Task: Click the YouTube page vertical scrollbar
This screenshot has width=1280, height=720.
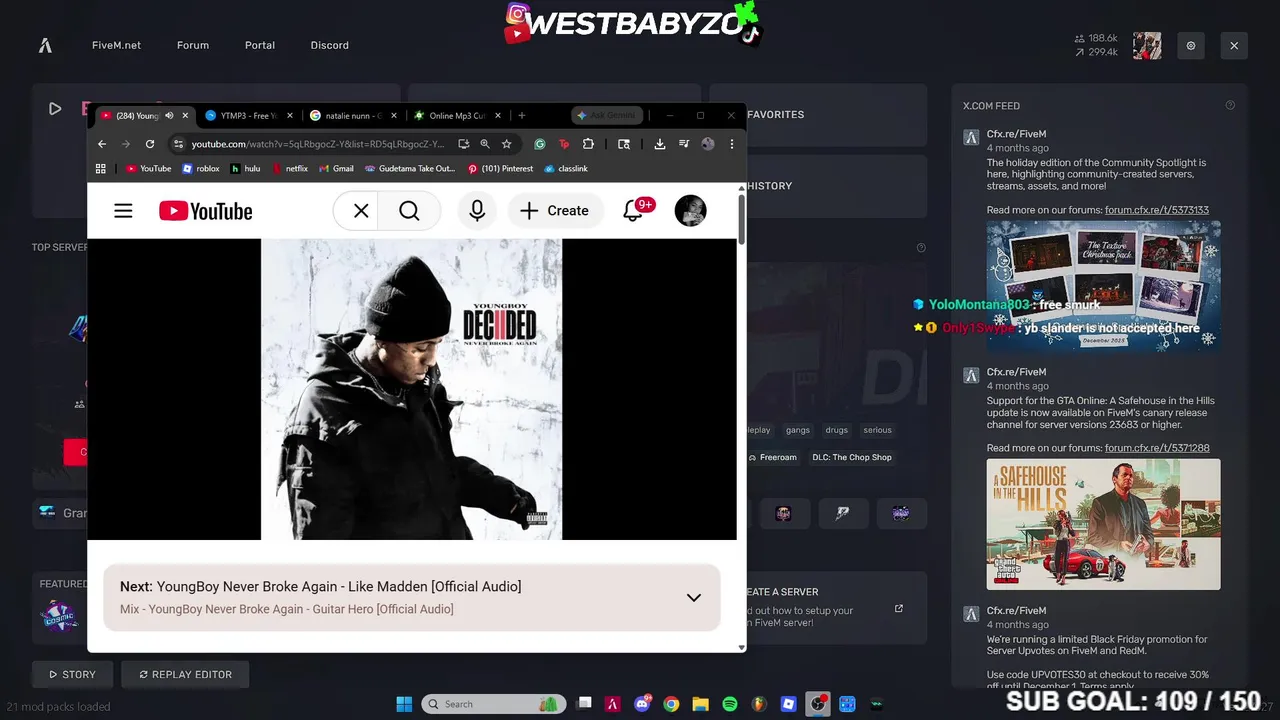Action: coord(741,219)
